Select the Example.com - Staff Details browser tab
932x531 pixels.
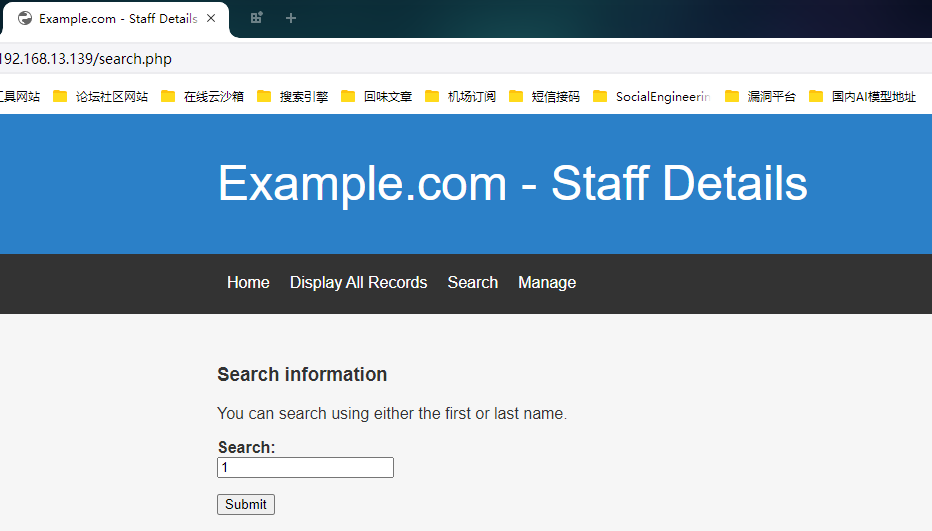point(116,19)
